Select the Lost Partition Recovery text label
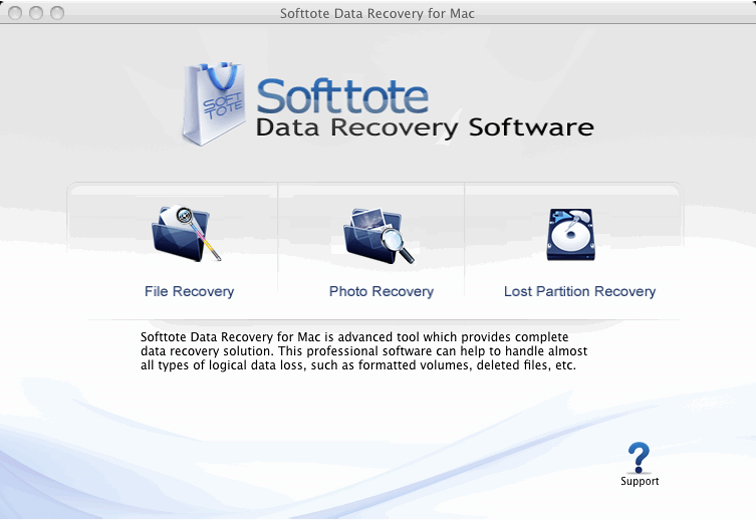This screenshot has width=756, height=520. click(579, 292)
